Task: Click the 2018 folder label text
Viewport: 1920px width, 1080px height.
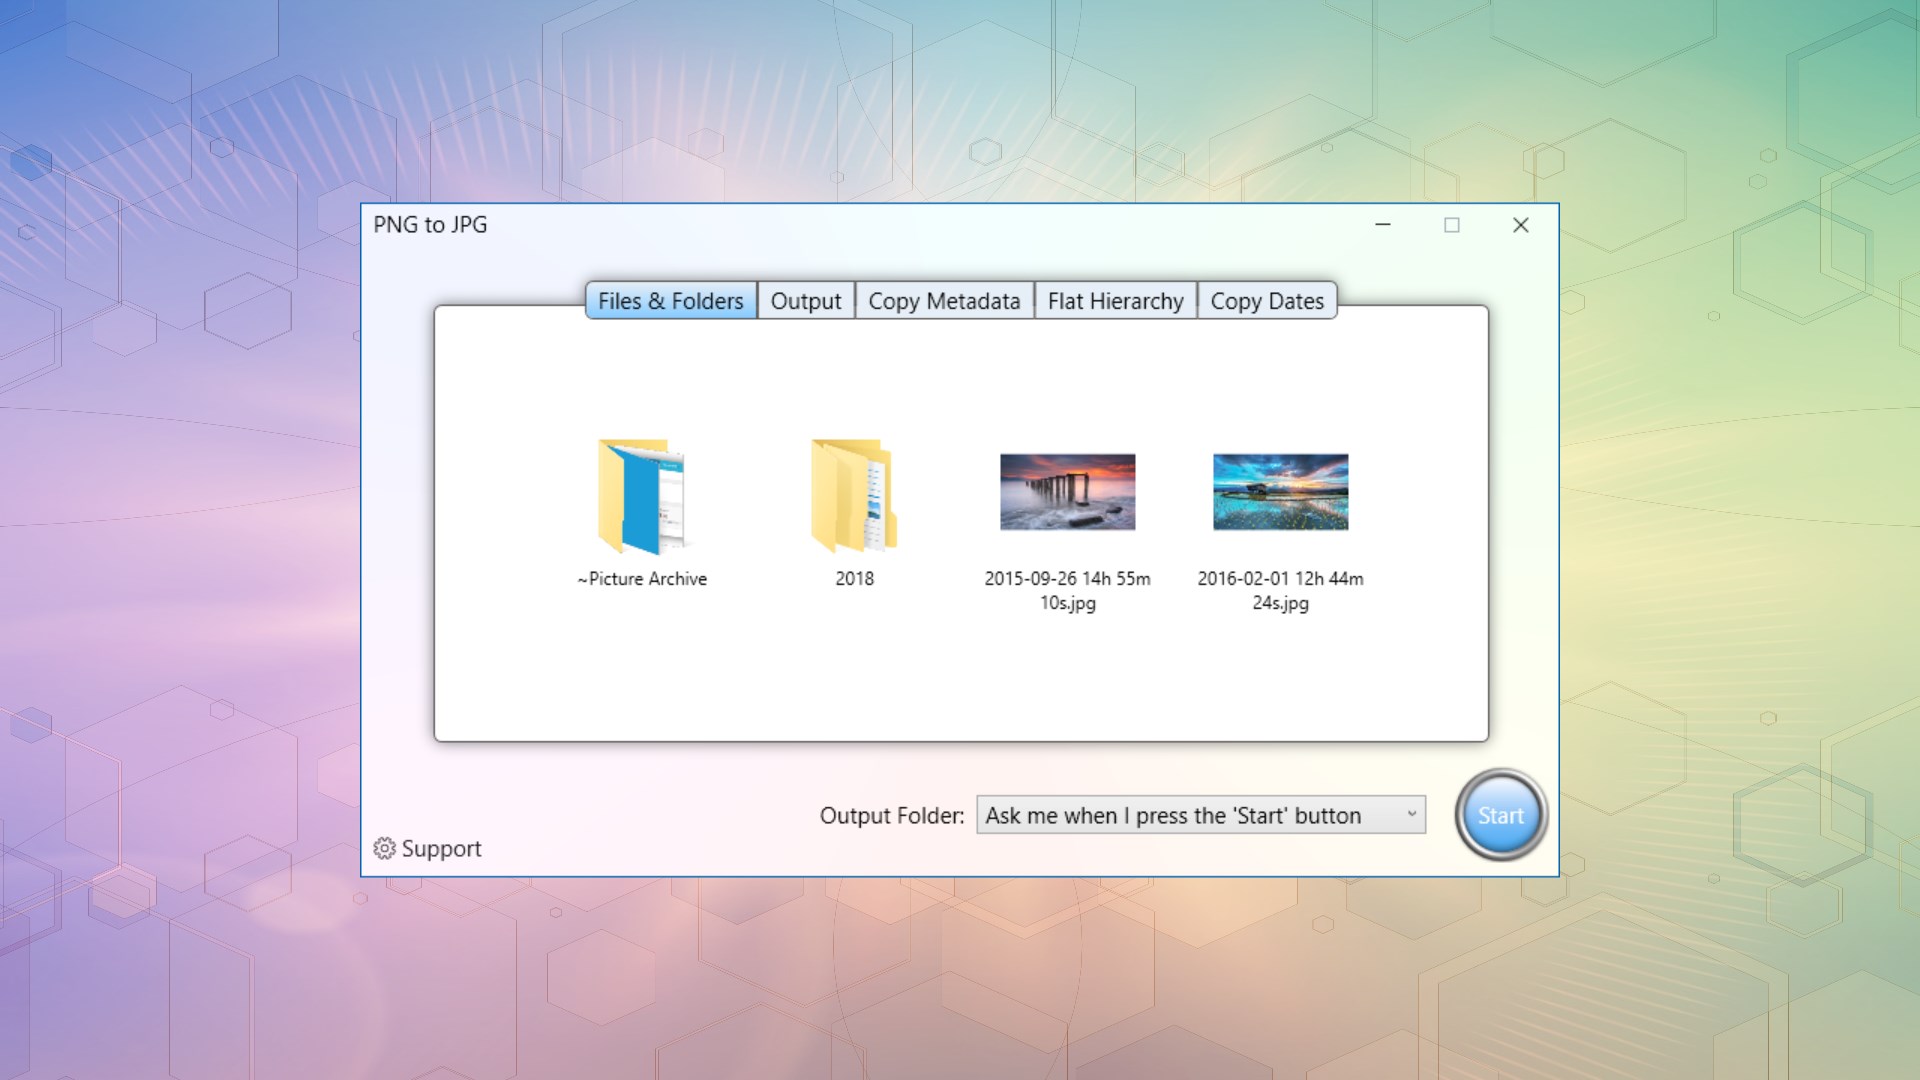Action: tap(854, 579)
